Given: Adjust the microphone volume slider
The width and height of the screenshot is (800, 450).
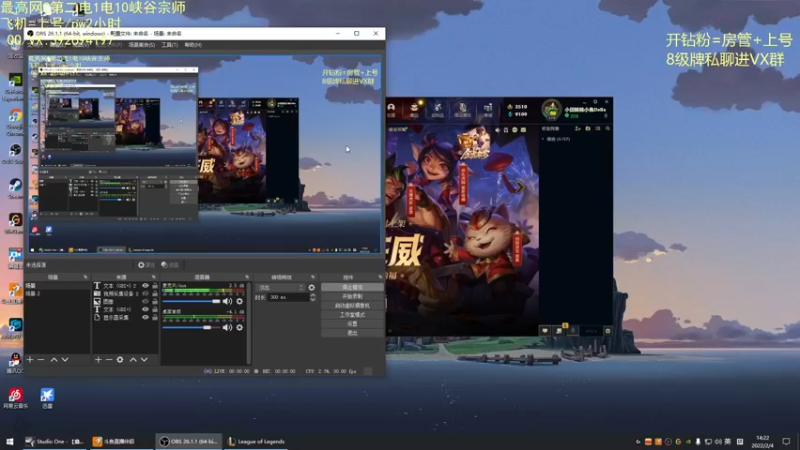Looking at the screenshot, I should click(x=191, y=302).
